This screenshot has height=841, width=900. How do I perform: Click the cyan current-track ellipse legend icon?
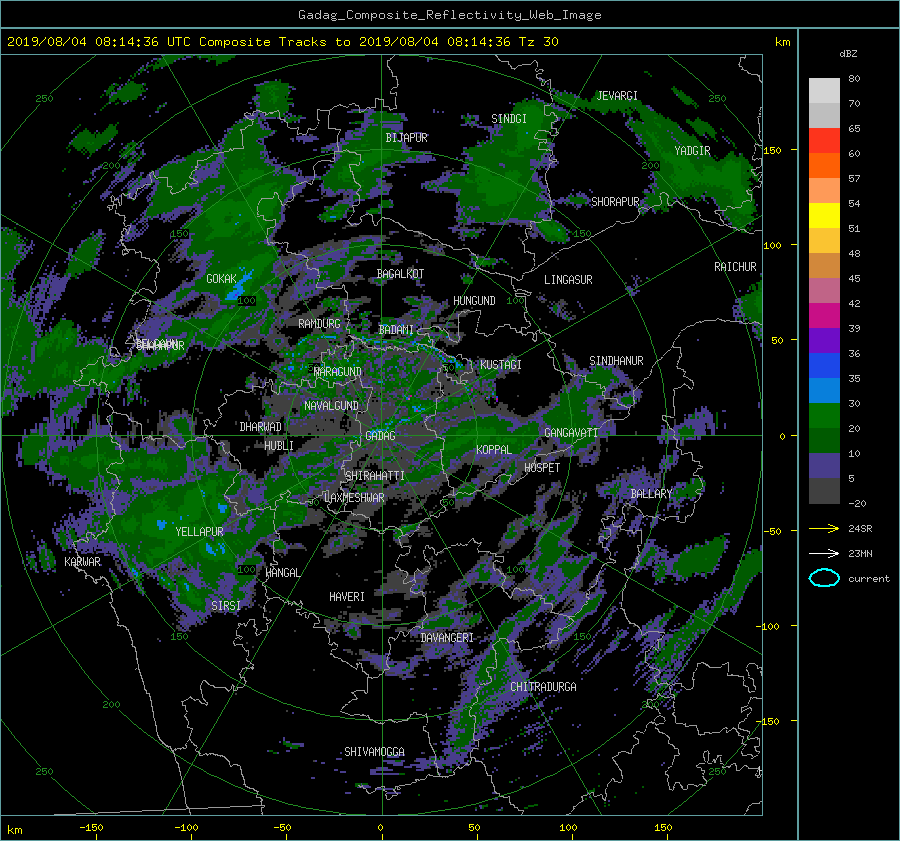click(x=824, y=578)
